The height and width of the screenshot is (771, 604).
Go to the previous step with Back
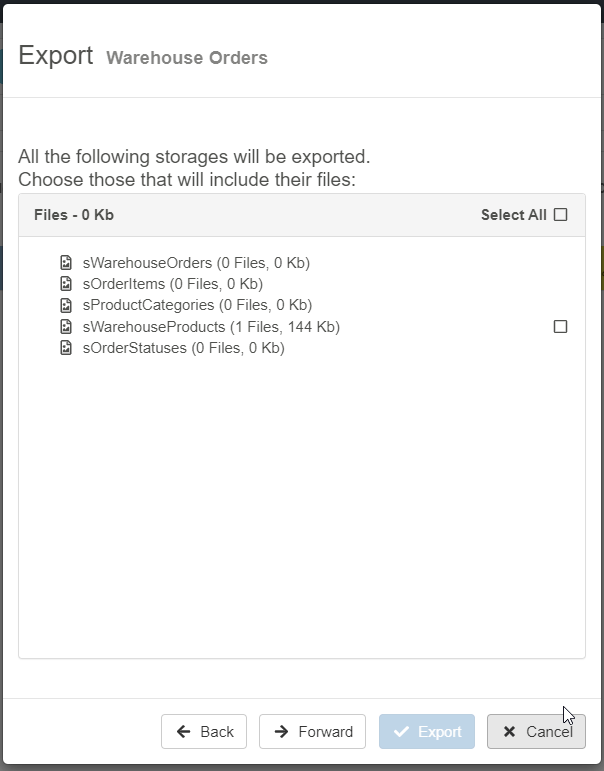pos(204,732)
